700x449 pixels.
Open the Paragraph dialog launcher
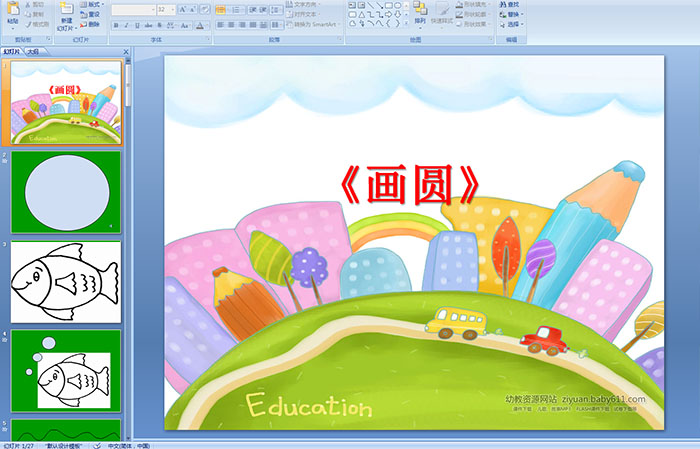coord(340,39)
